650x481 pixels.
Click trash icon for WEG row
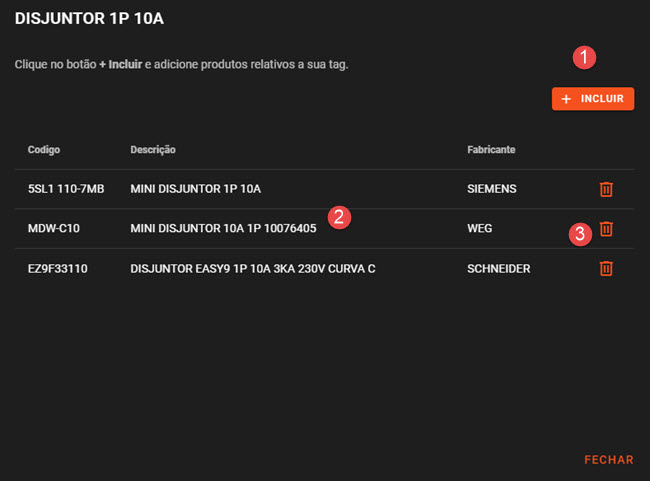(606, 229)
